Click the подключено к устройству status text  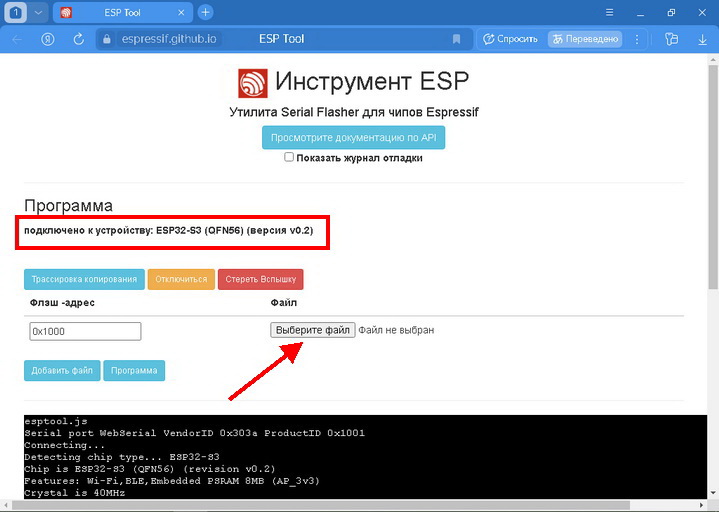click(x=169, y=230)
